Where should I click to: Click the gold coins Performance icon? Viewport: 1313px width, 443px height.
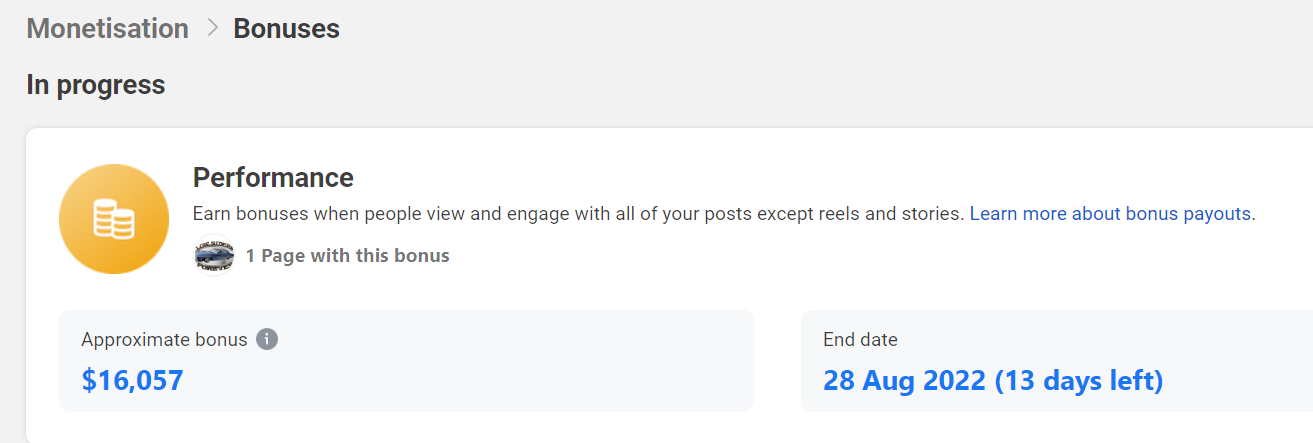[x=113, y=218]
